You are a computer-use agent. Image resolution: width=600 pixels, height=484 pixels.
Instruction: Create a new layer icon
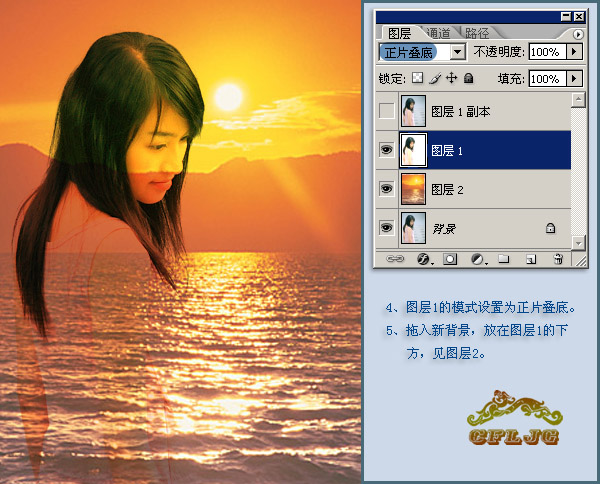531,259
